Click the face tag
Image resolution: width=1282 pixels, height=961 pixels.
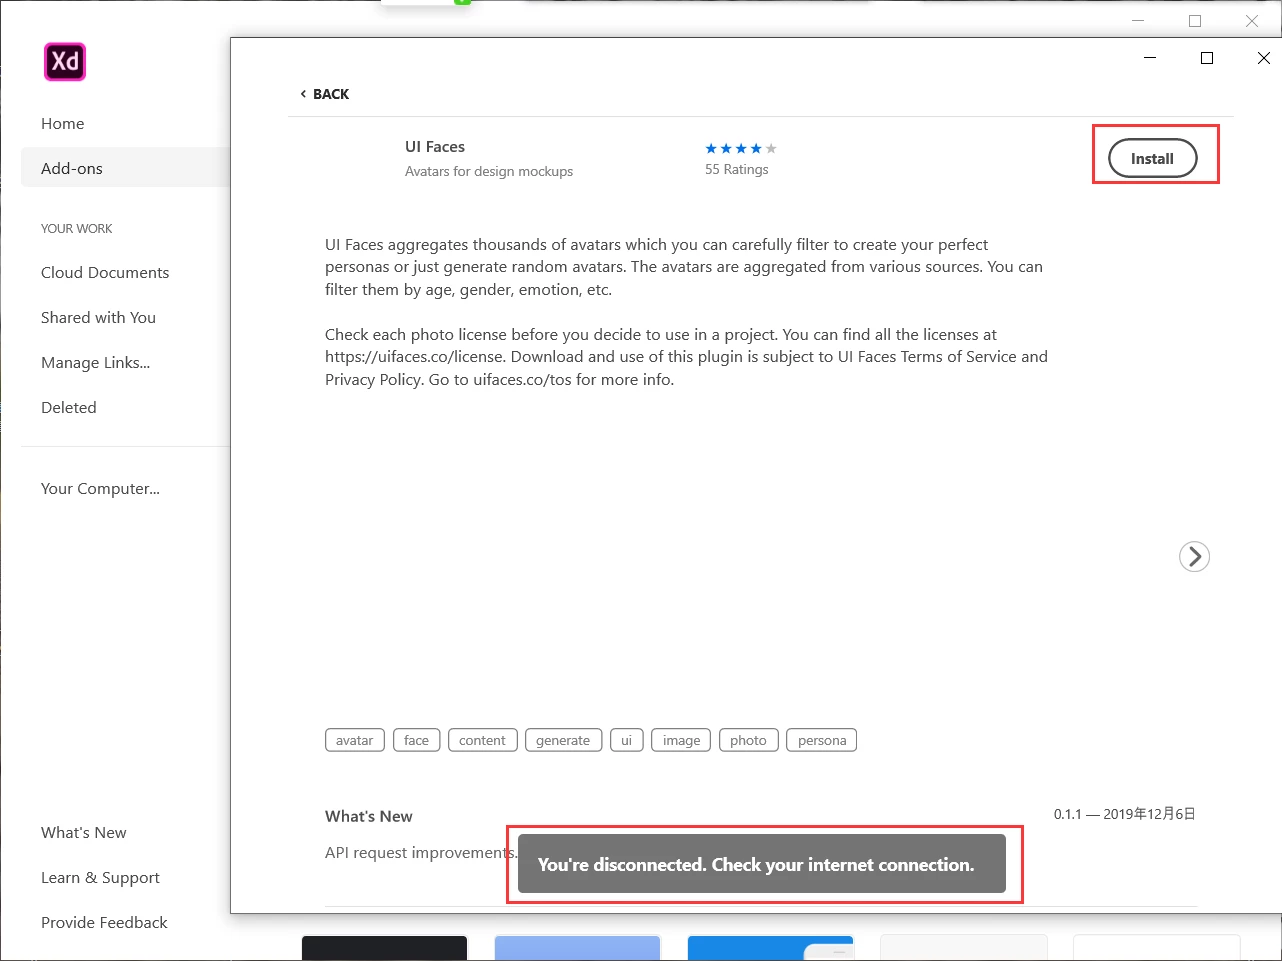417,740
